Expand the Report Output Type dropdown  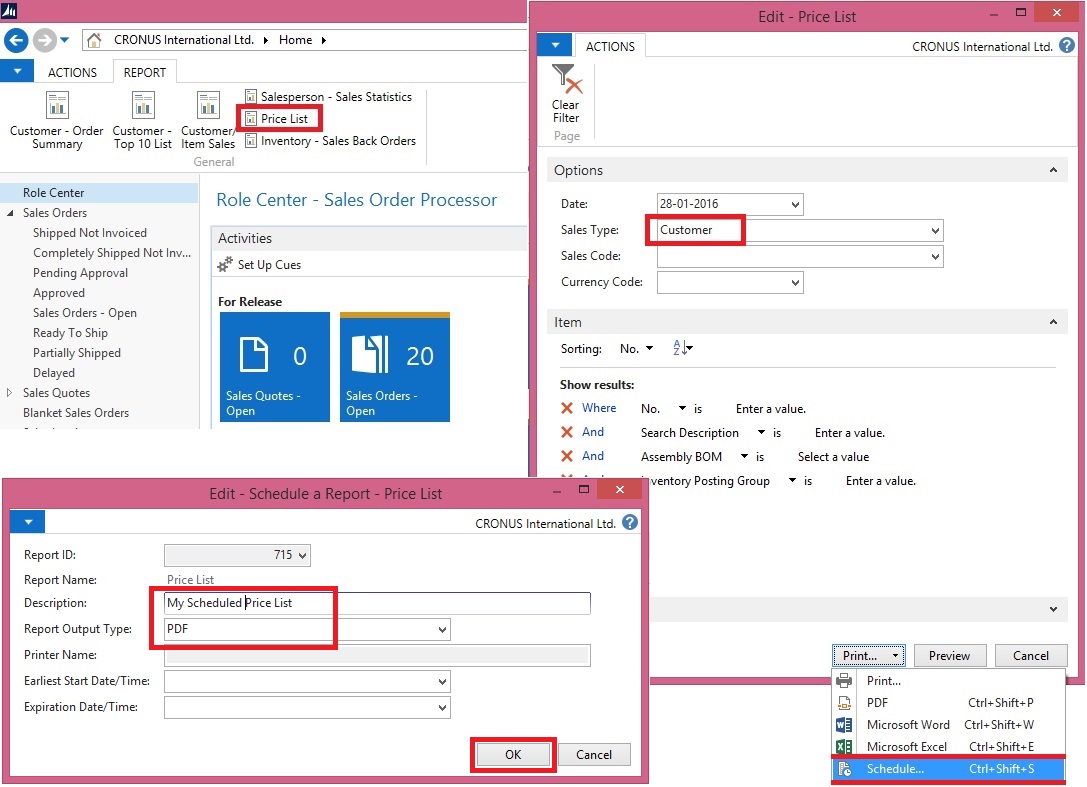click(x=442, y=630)
